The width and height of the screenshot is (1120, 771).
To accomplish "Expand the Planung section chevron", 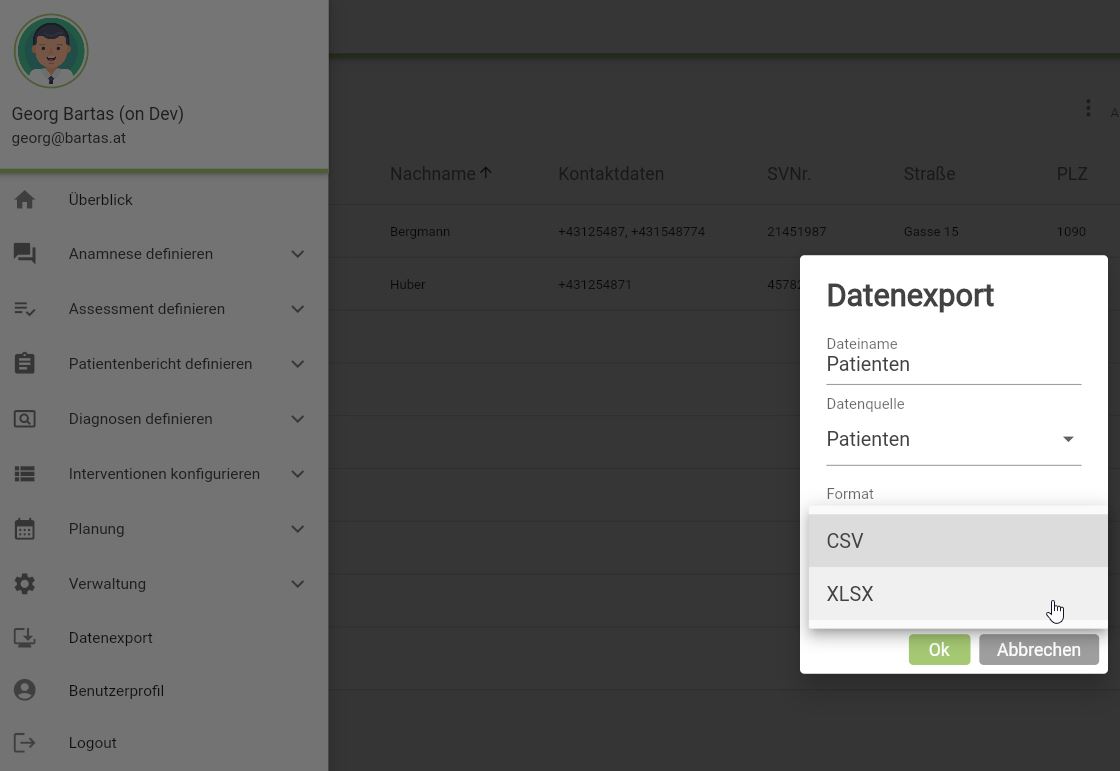I will coord(297,529).
